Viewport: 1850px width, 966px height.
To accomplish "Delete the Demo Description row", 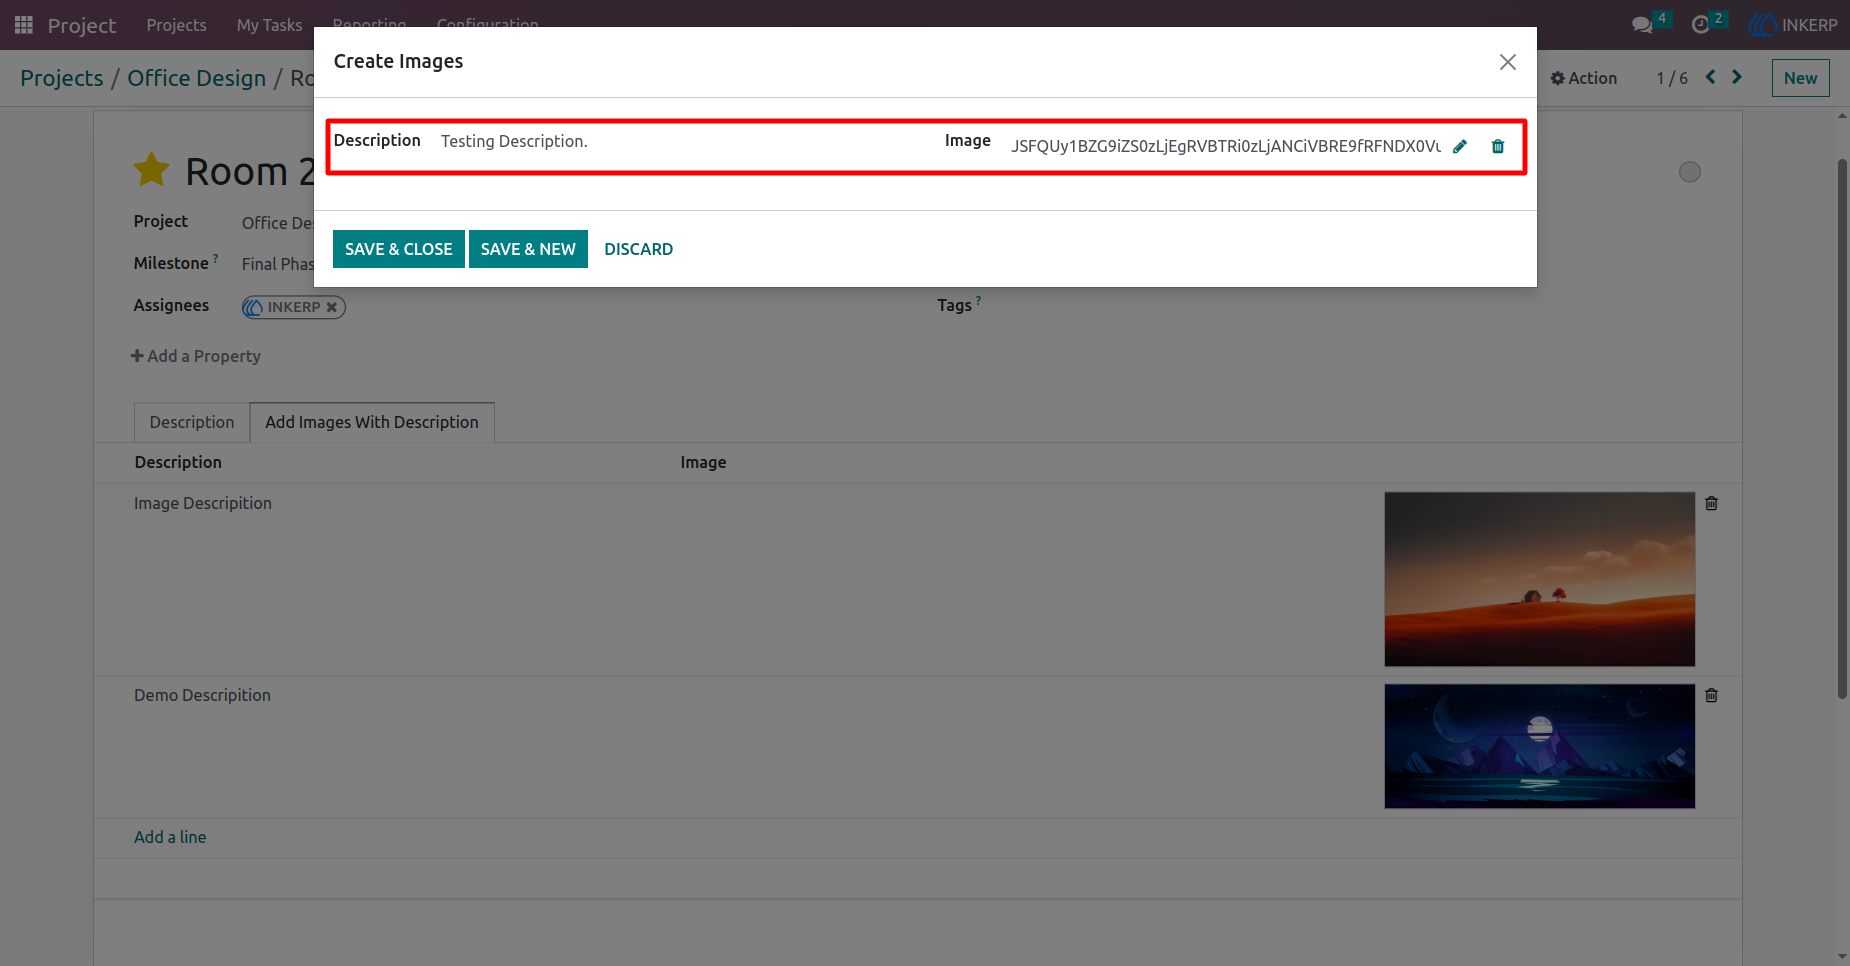I will pos(1712,695).
